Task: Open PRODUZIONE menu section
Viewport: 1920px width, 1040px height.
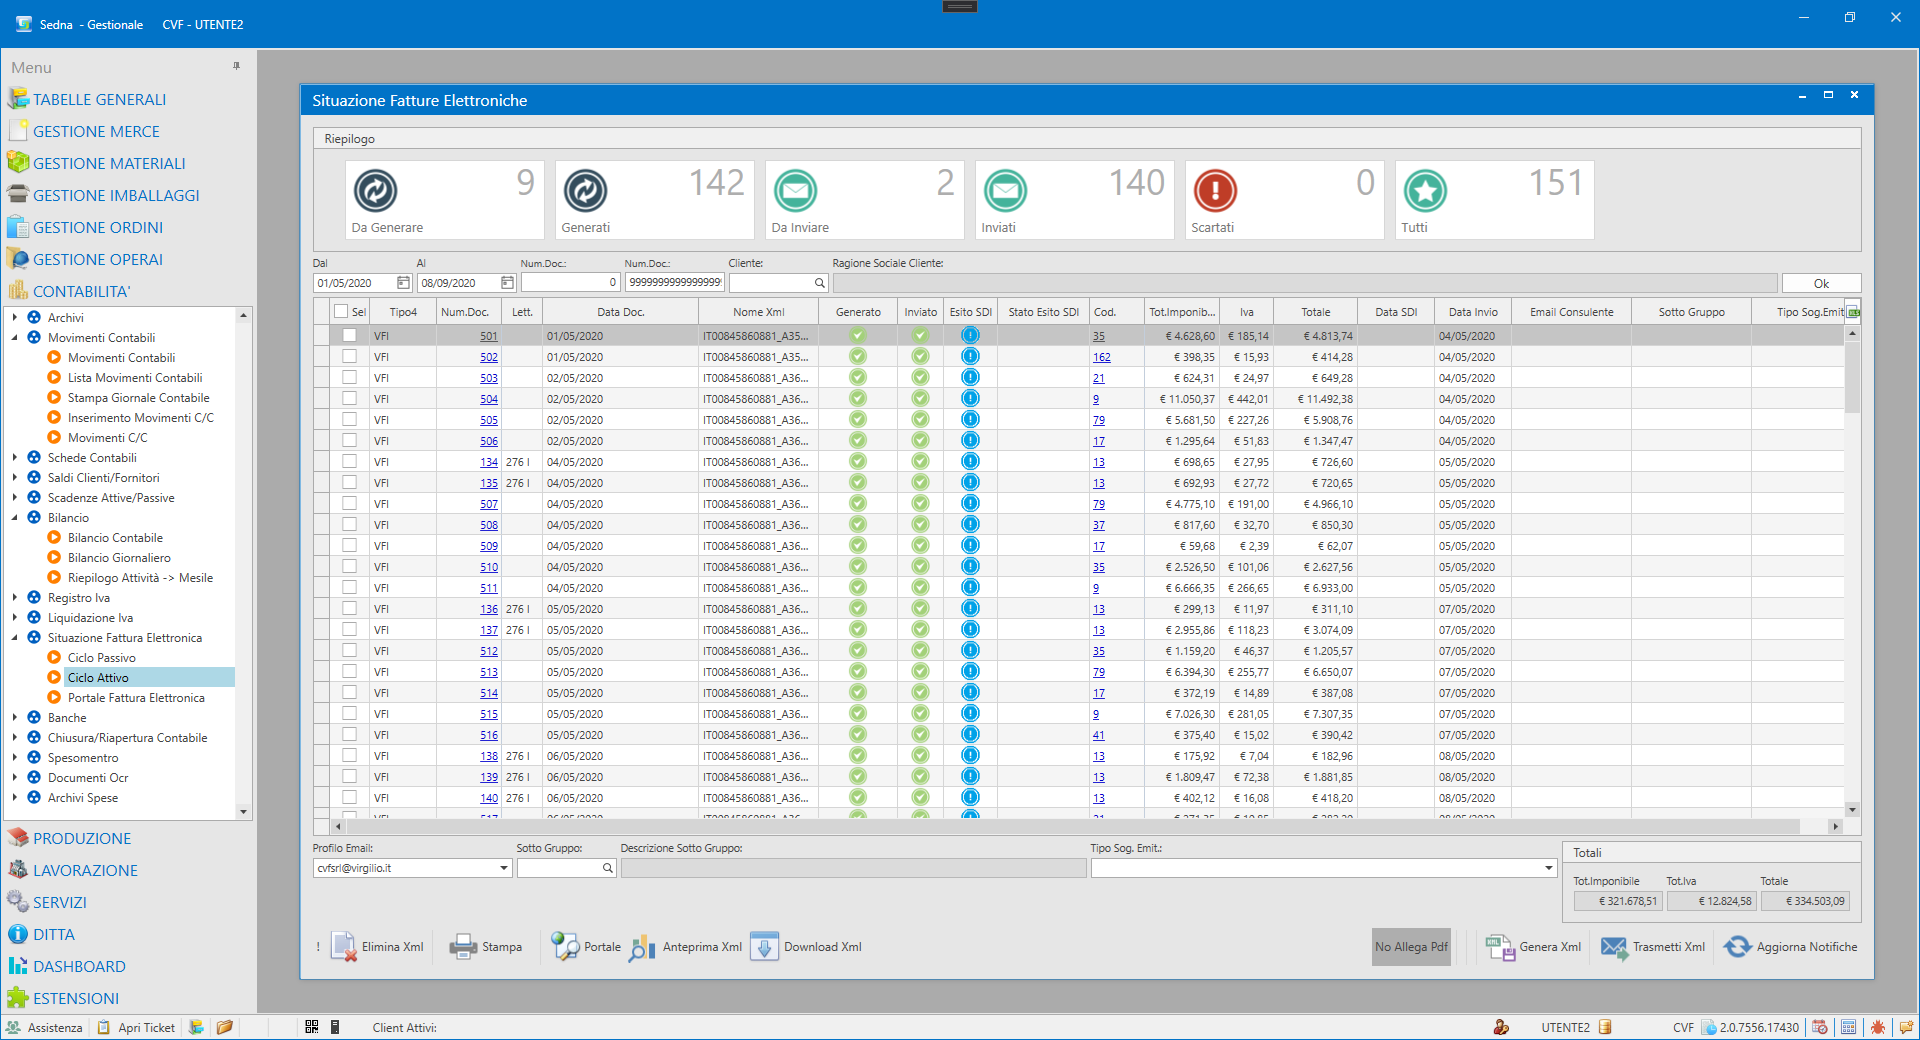Action: [82, 838]
